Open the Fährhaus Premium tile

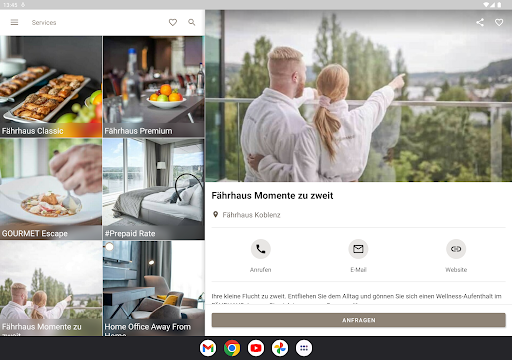tap(154, 87)
